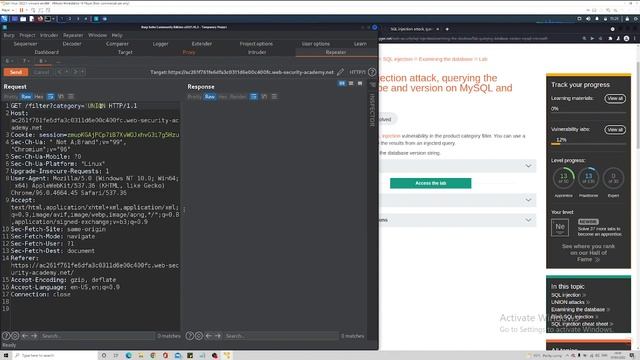
Task: Edit target with the pencil icon
Action: coord(340,72)
